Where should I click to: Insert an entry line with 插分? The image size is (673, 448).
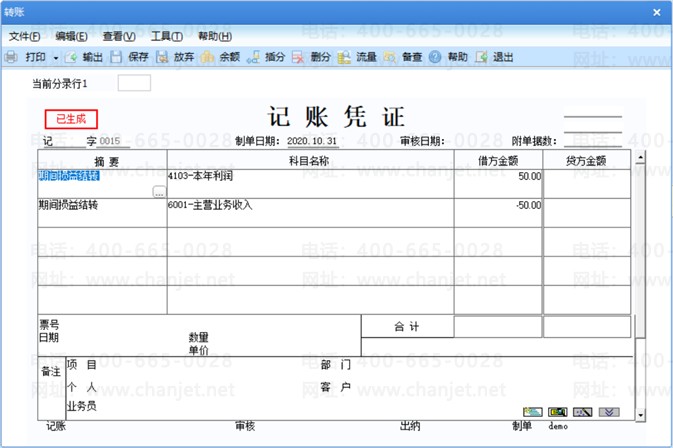(266, 57)
